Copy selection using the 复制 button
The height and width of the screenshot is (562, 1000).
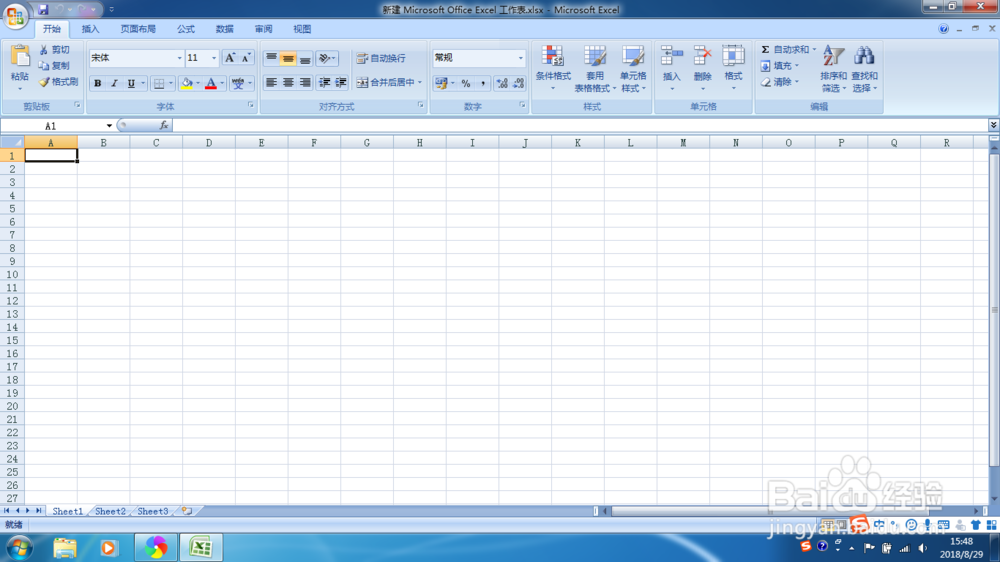pos(54,66)
